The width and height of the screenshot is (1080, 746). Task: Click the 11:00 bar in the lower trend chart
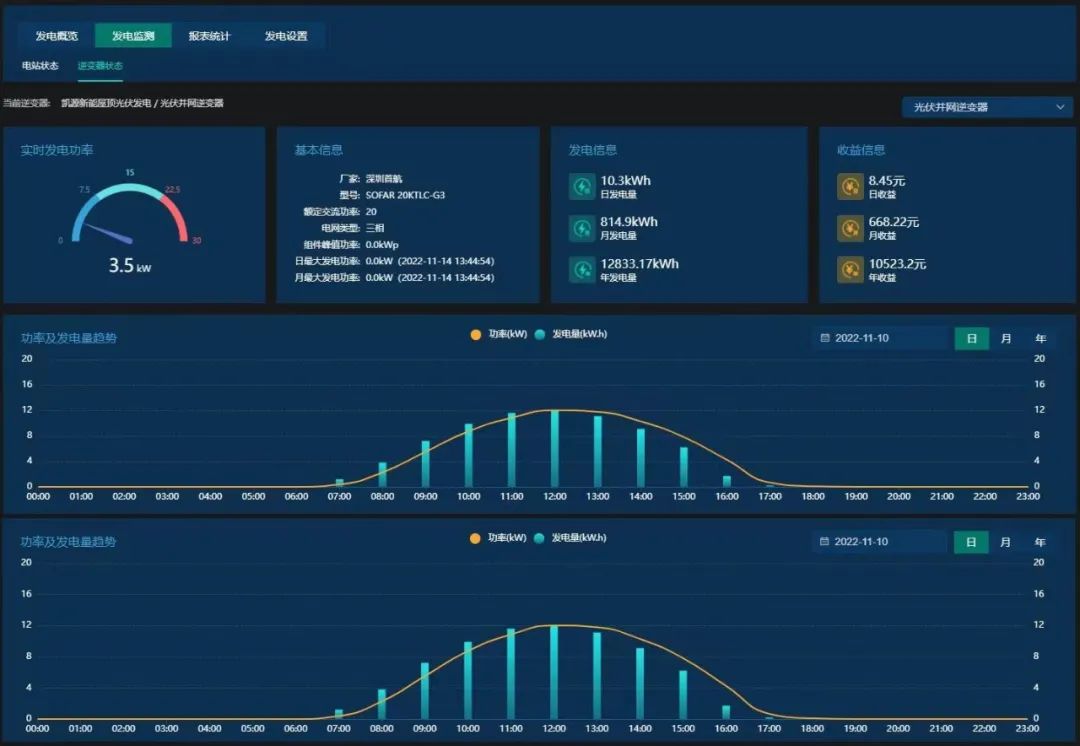click(x=511, y=674)
